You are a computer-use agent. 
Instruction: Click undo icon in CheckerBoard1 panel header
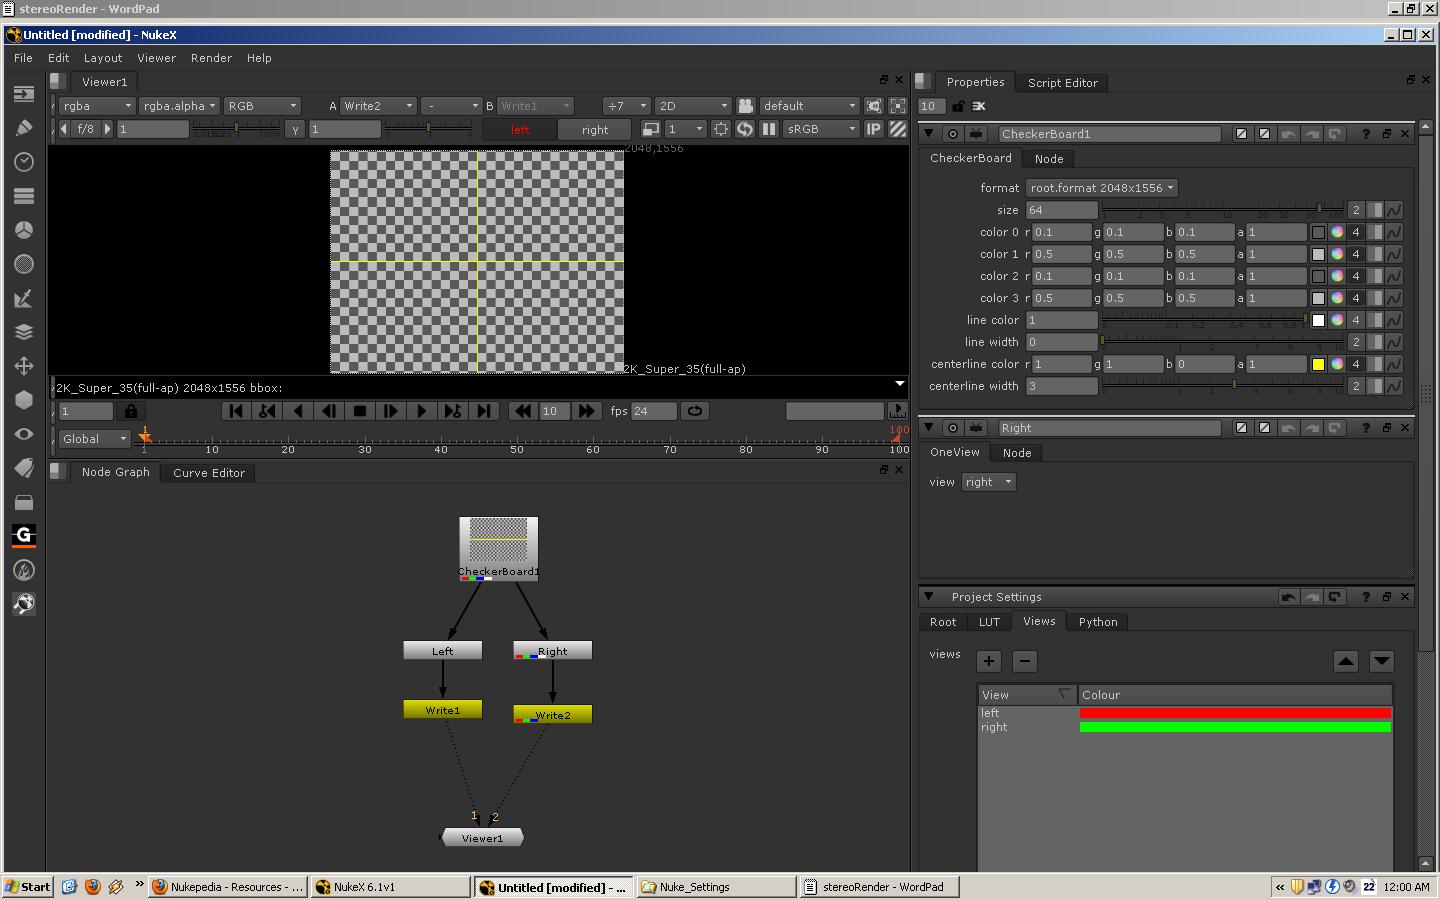click(1289, 134)
